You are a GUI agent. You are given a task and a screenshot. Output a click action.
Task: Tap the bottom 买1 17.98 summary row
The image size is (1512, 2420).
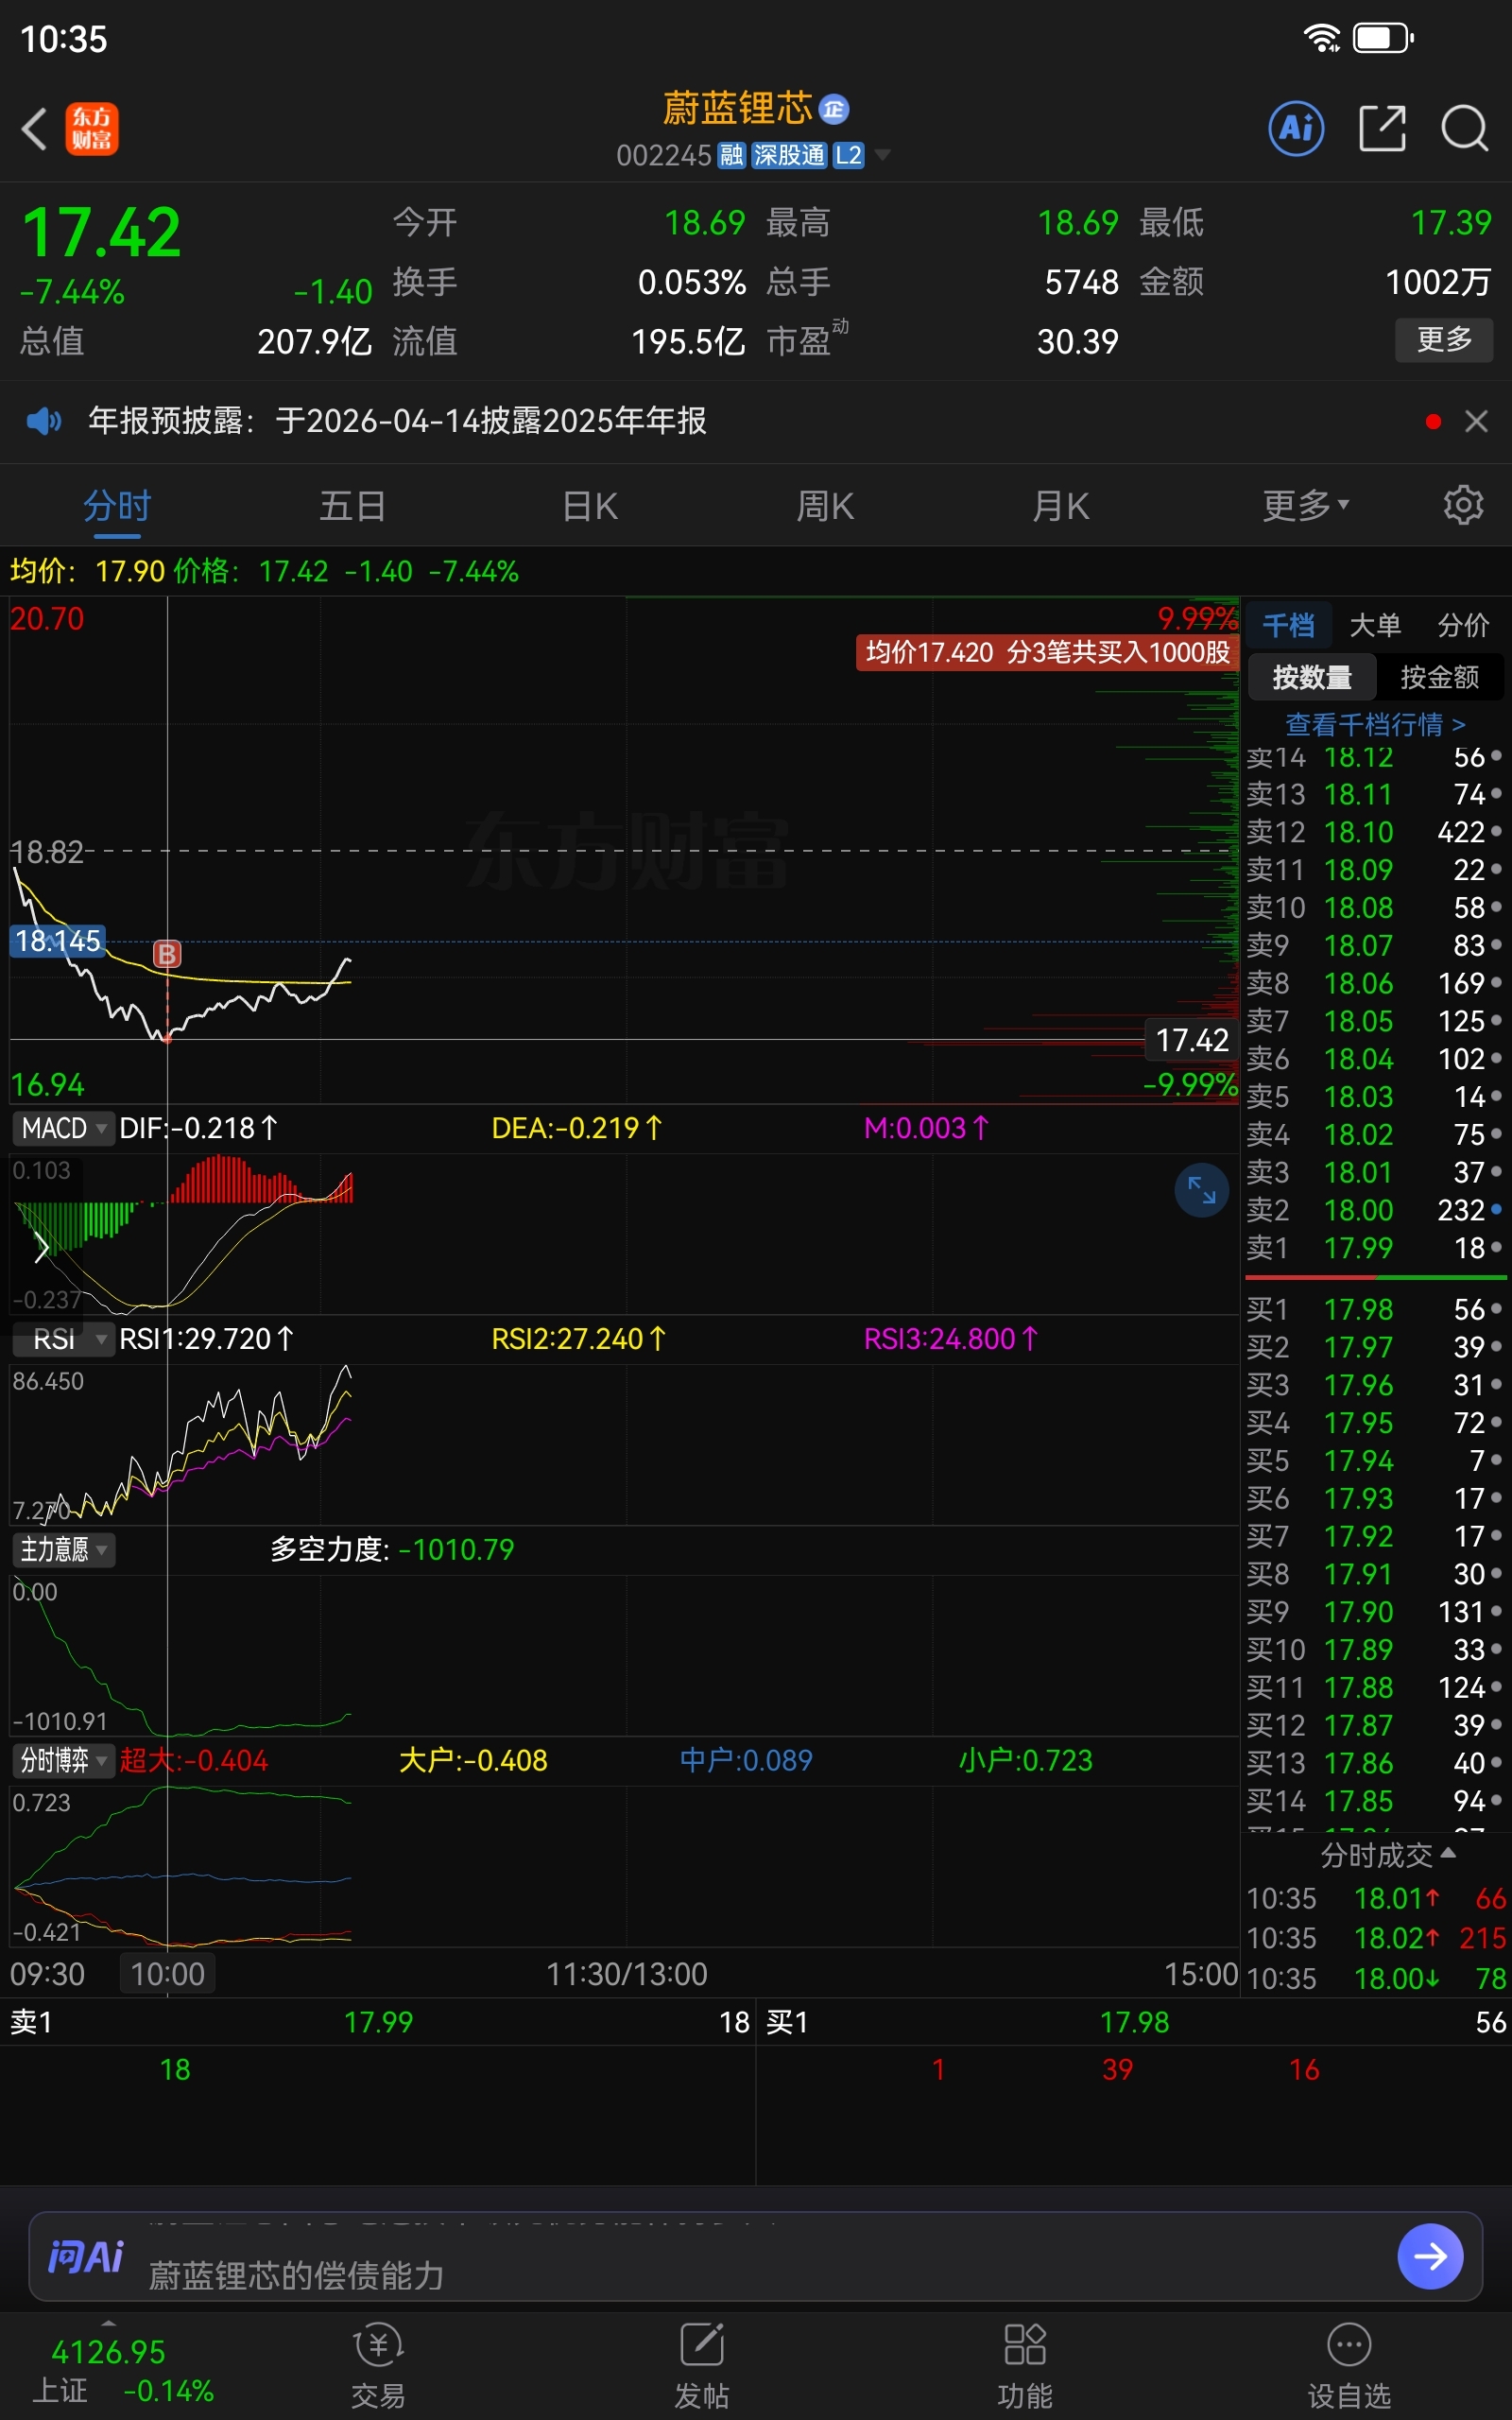pyautogui.click(x=1135, y=2022)
